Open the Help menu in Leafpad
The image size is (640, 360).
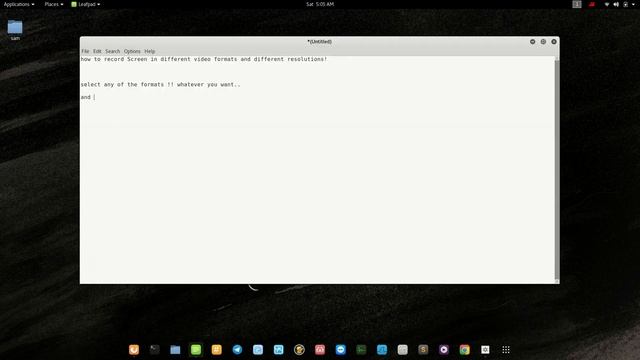pos(149,51)
